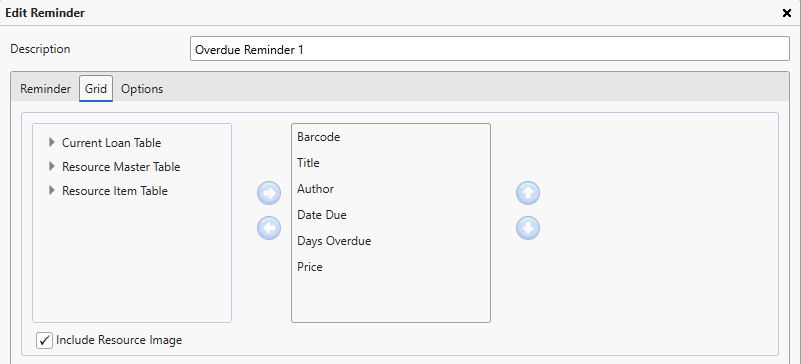The width and height of the screenshot is (801, 364).
Task: Select Barcode in the field list
Action: pyautogui.click(x=391, y=137)
